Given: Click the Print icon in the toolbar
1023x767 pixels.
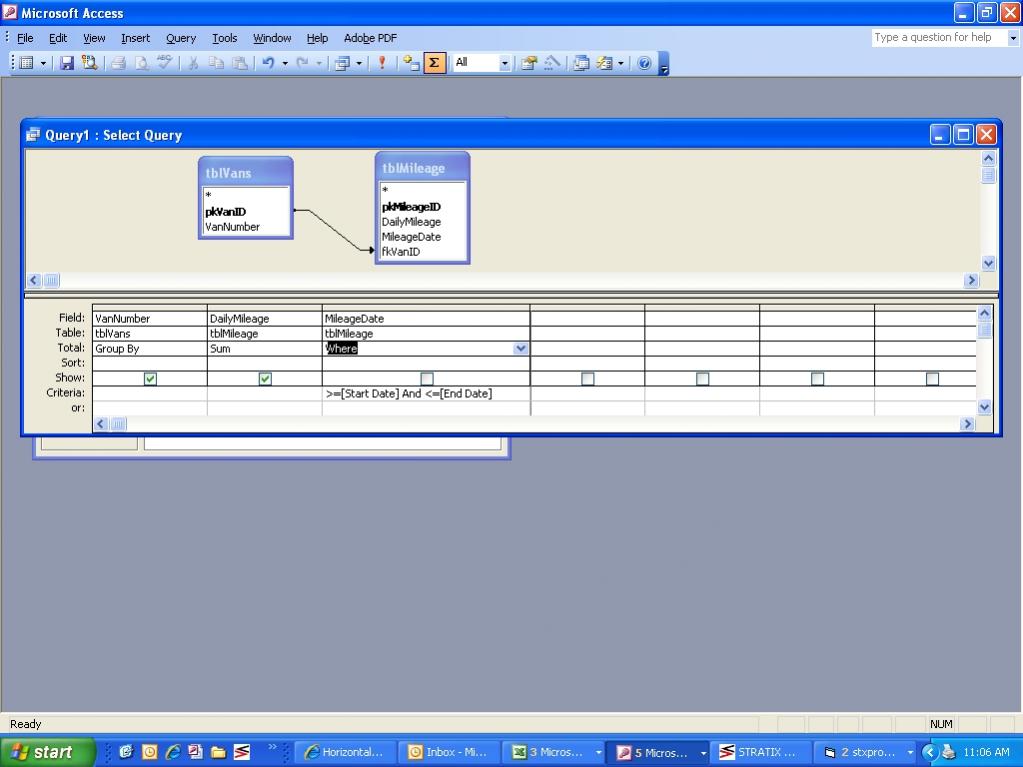Looking at the screenshot, I should [118, 63].
